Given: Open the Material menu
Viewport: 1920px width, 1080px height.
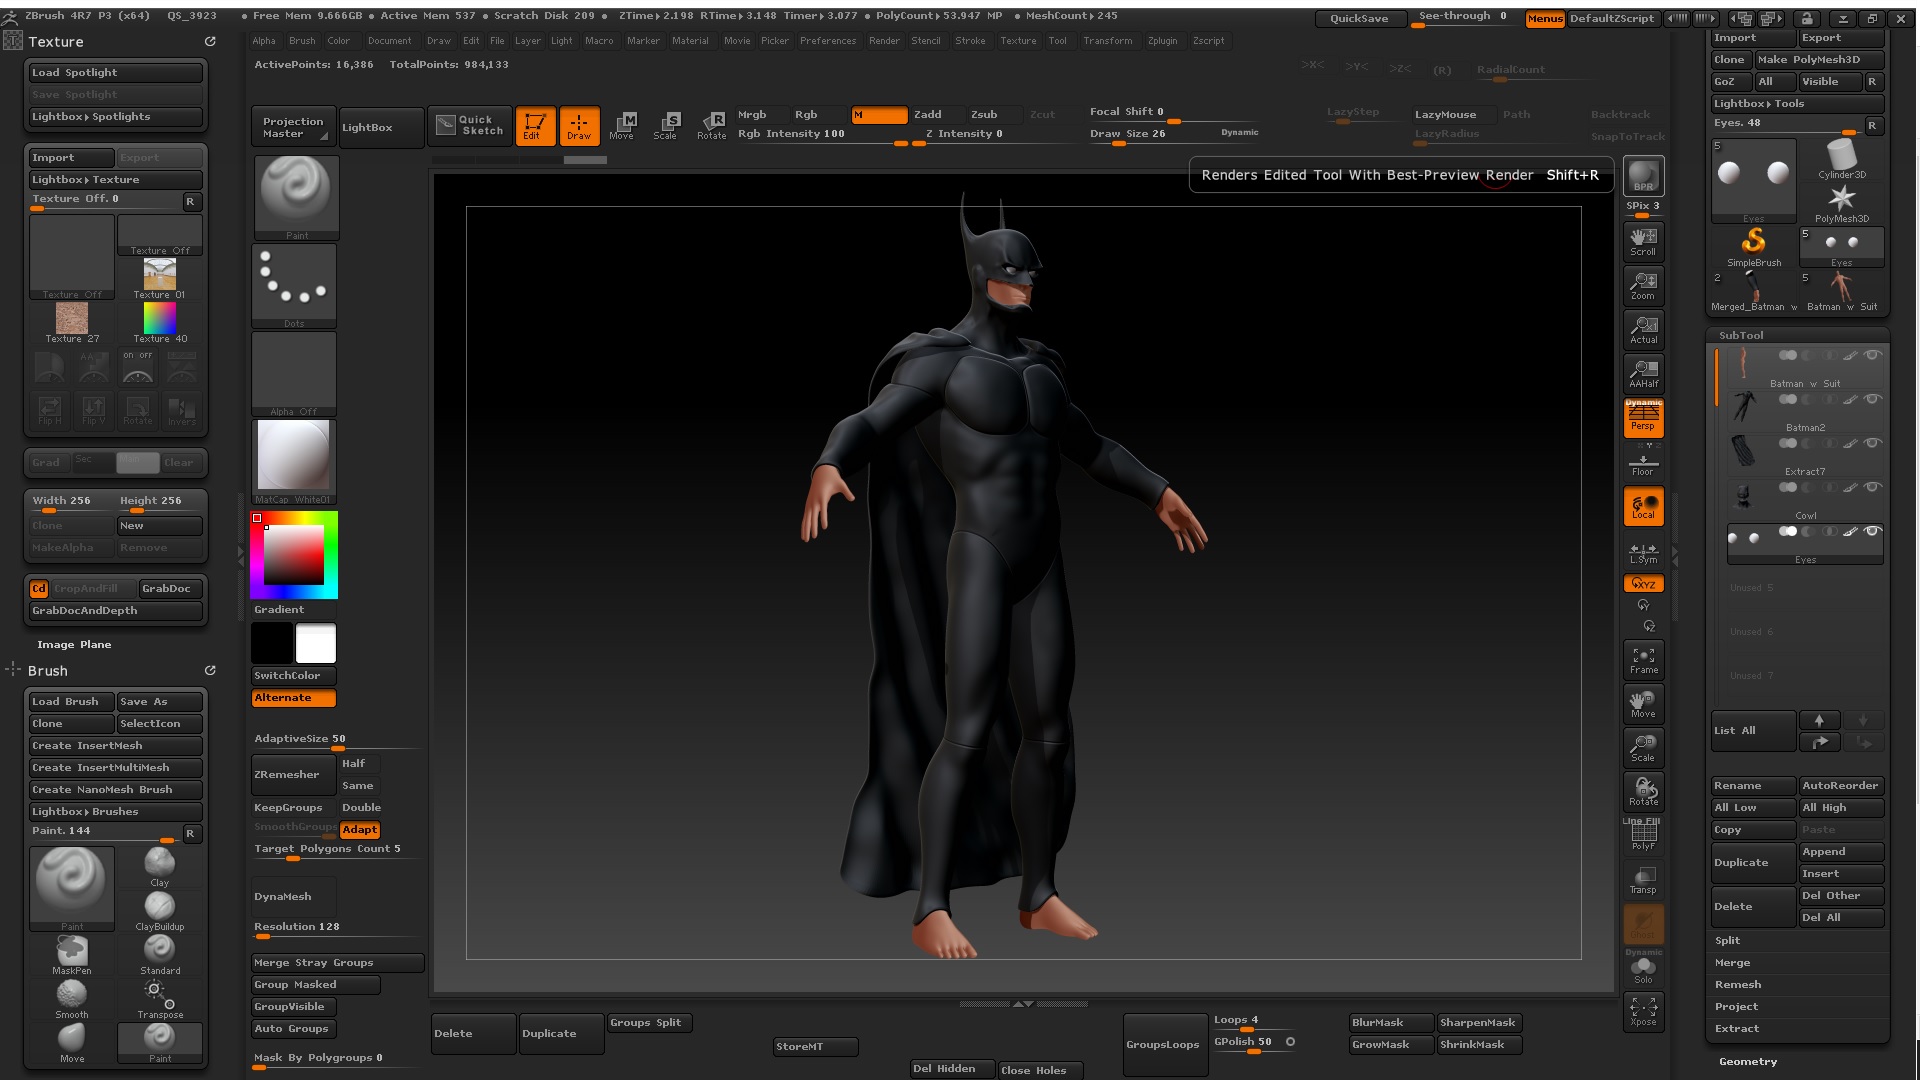Looking at the screenshot, I should 690,41.
